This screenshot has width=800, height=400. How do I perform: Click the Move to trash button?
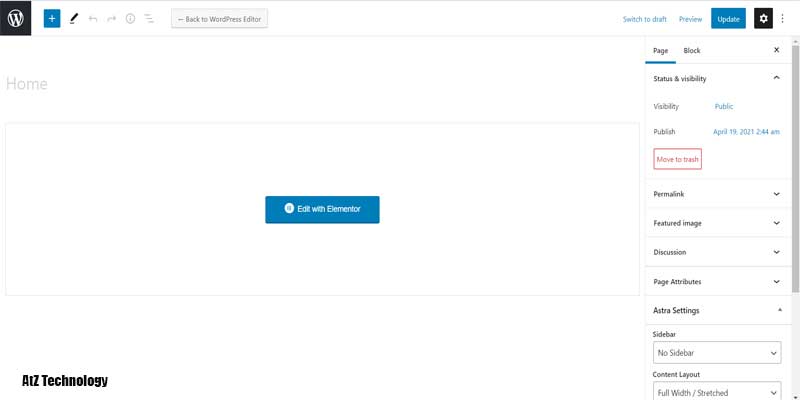coord(678,159)
